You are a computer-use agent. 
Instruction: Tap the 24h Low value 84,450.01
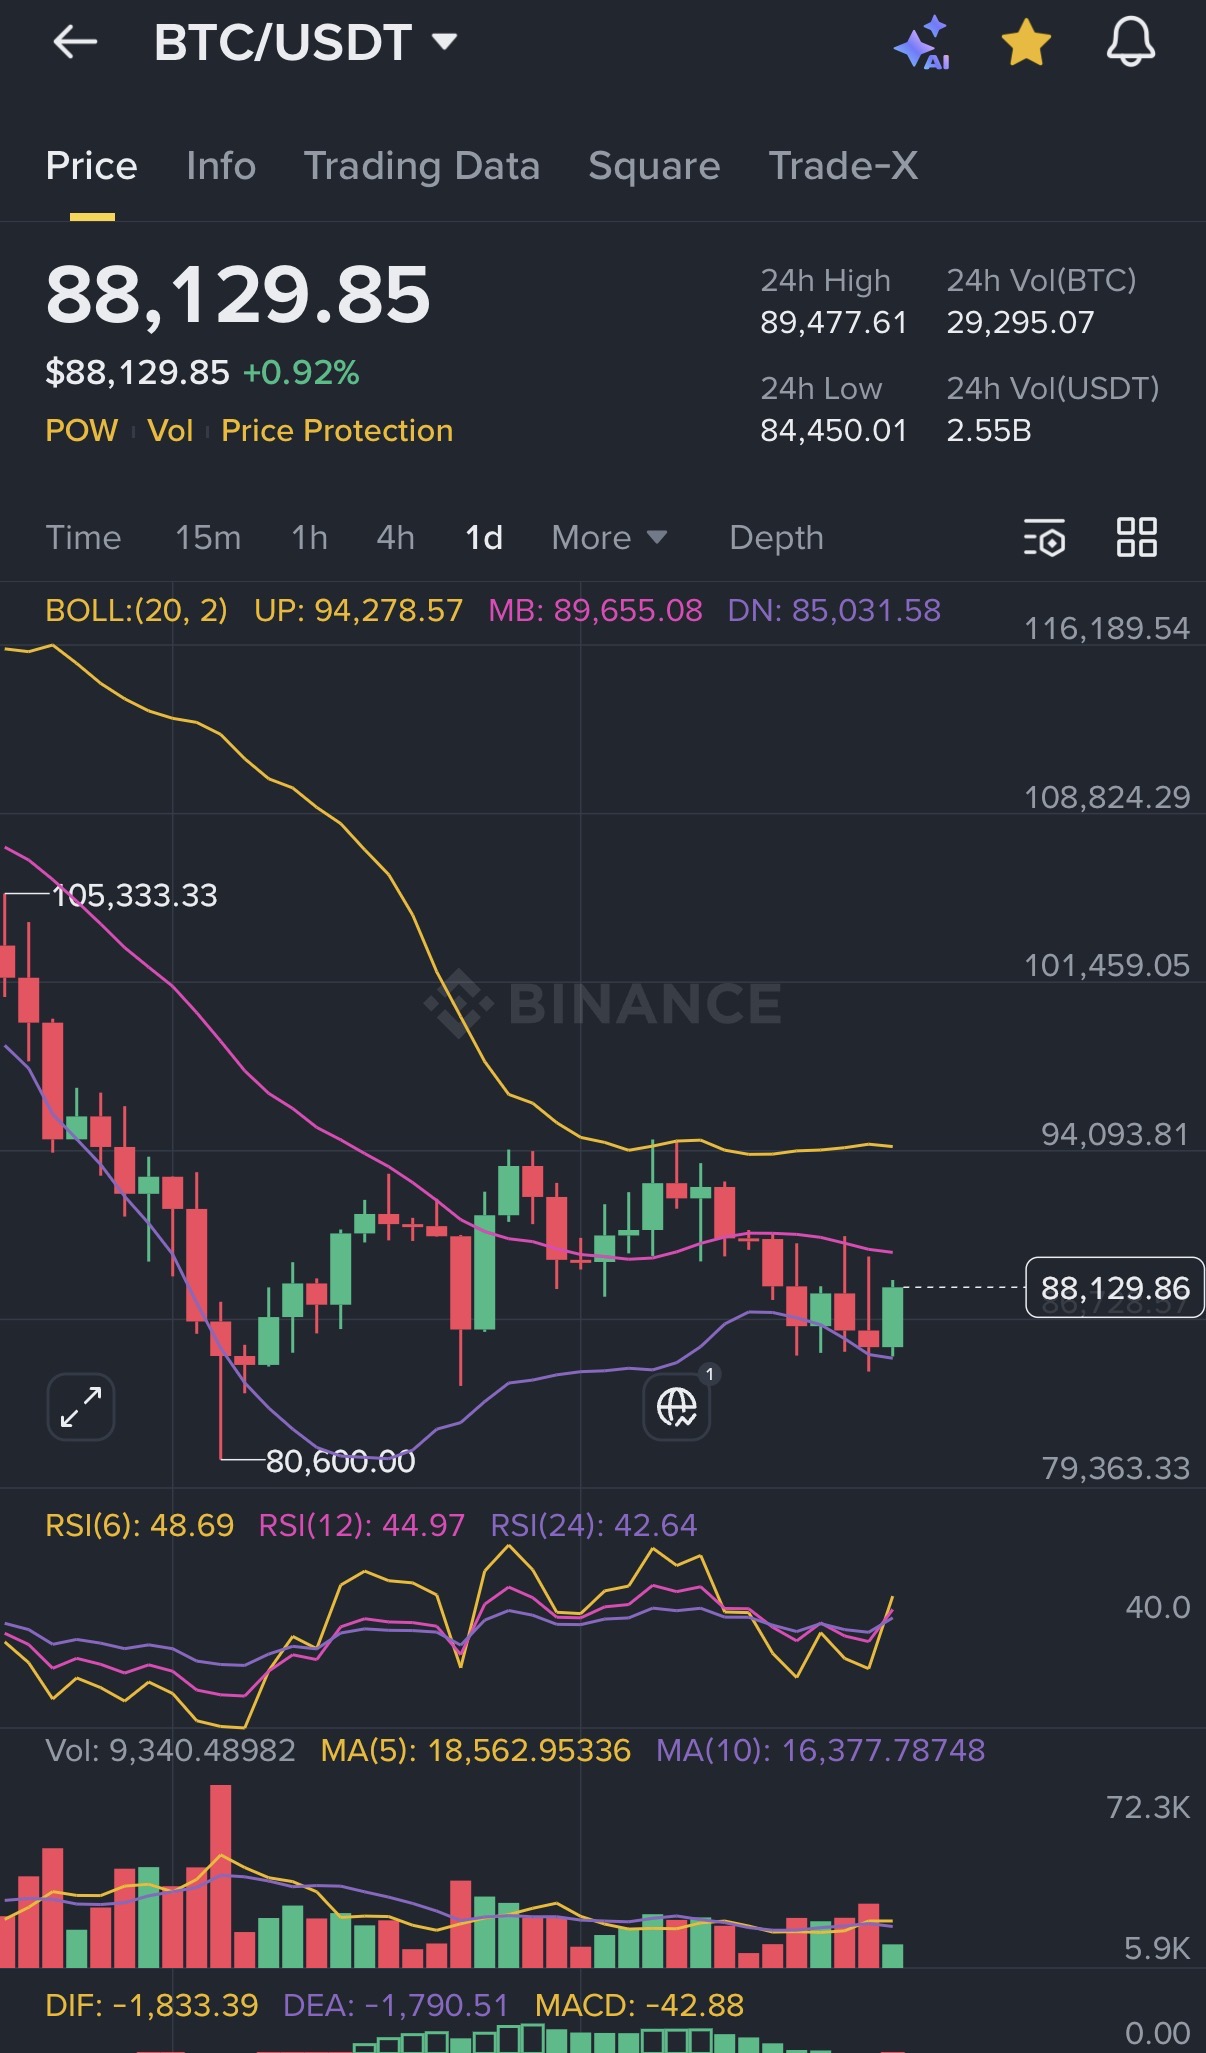pyautogui.click(x=834, y=430)
